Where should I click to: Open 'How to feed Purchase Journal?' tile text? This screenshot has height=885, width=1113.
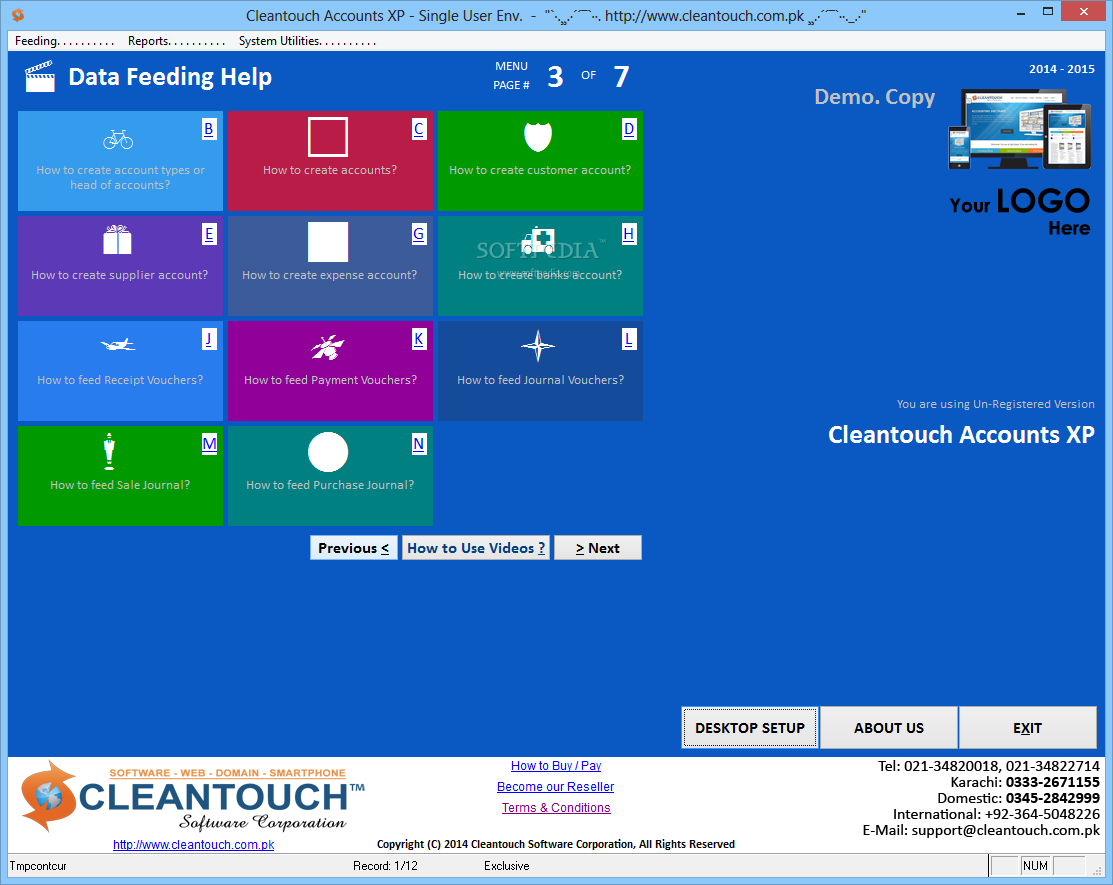pyautogui.click(x=330, y=485)
